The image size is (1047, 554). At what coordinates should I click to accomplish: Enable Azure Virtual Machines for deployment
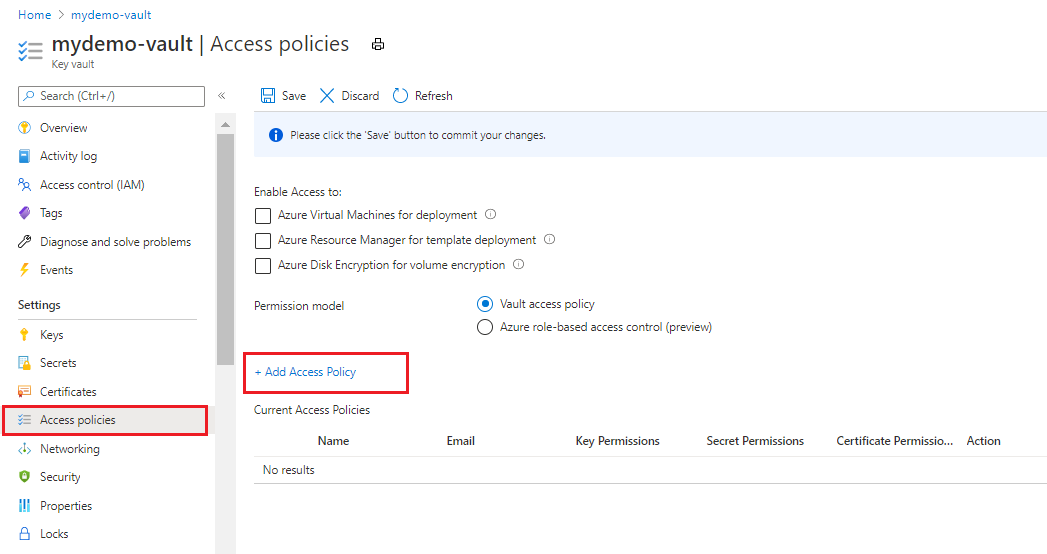click(x=263, y=215)
